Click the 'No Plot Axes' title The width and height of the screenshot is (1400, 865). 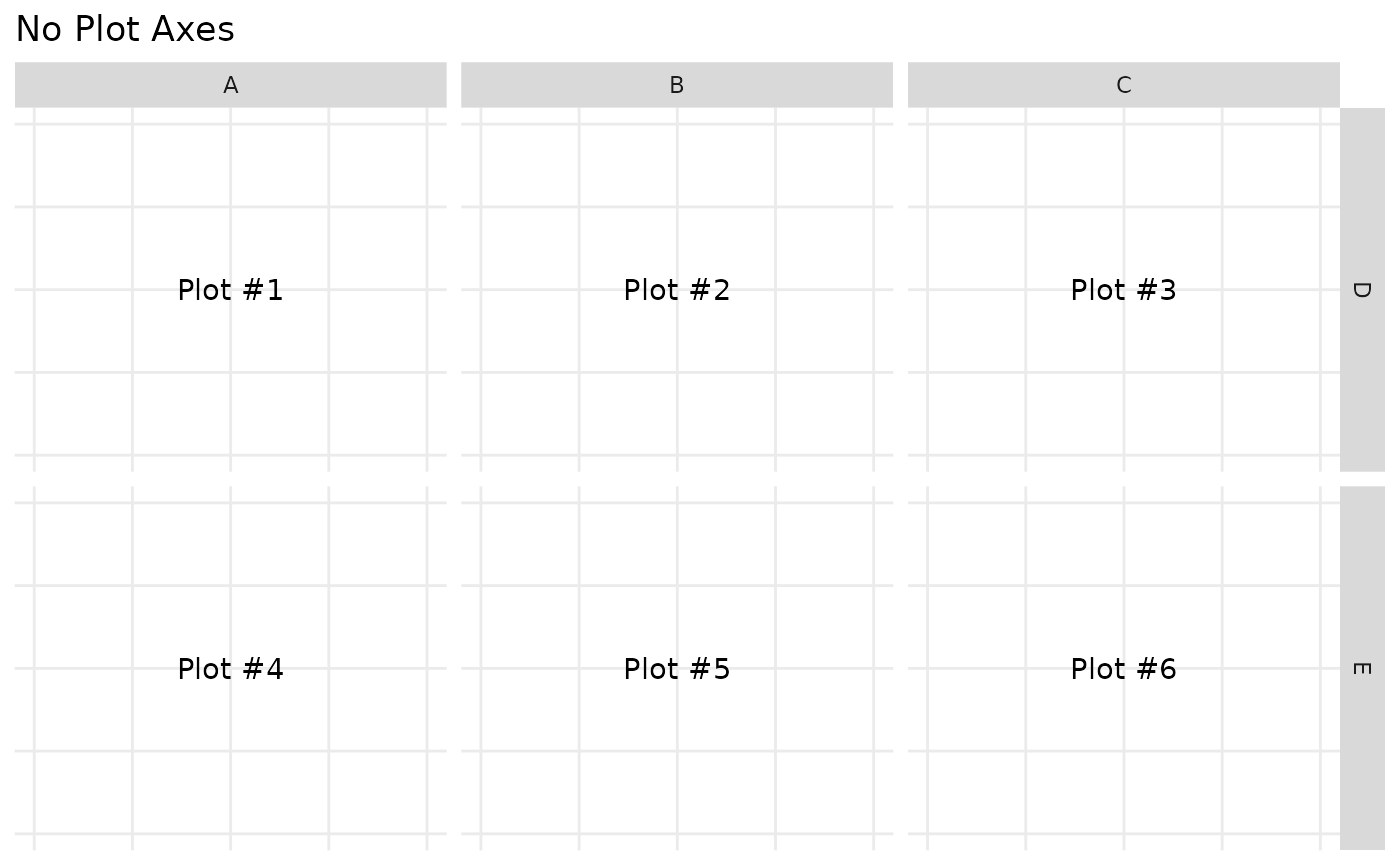[x=125, y=30]
